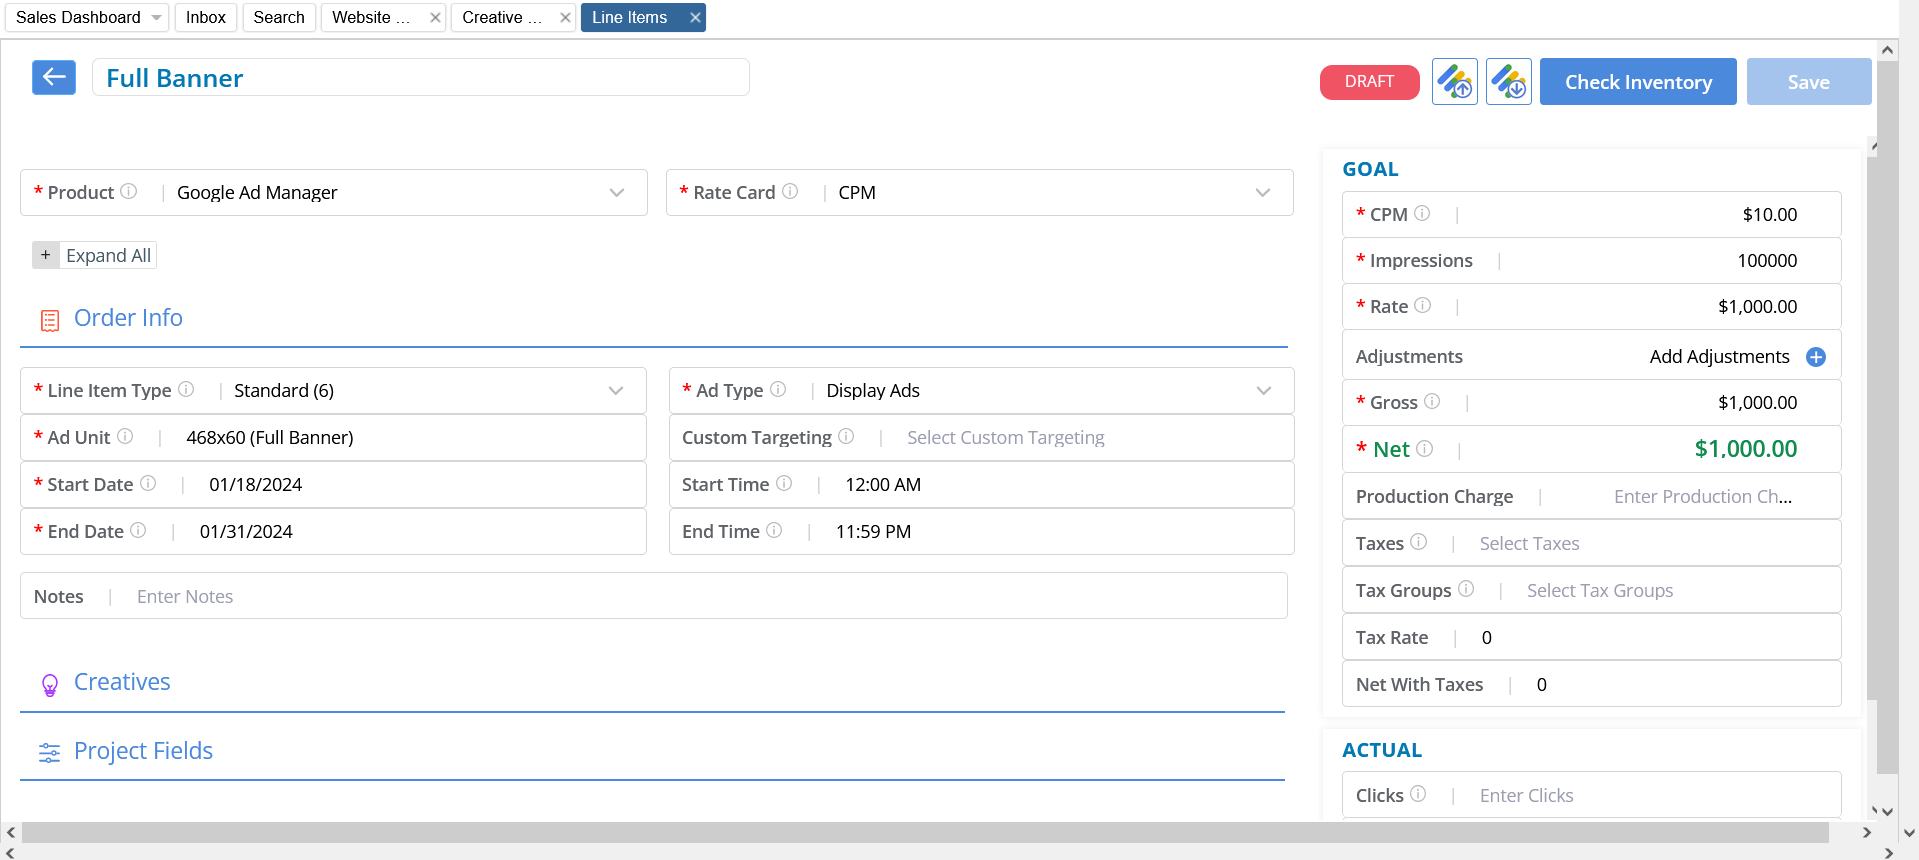This screenshot has width=1919, height=860.
Task: Open the Product dropdown
Action: [616, 192]
